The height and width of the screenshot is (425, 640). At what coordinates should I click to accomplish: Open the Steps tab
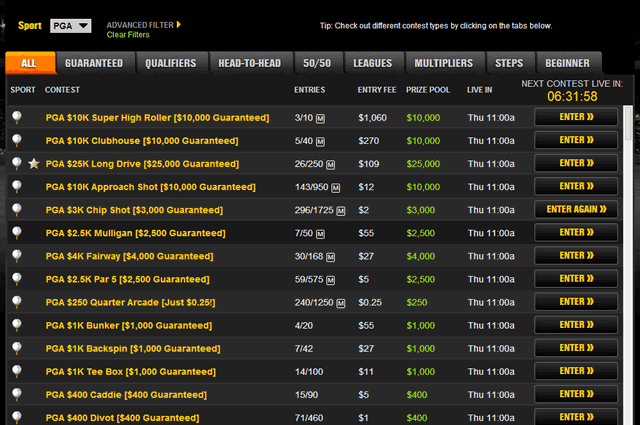[x=509, y=63]
